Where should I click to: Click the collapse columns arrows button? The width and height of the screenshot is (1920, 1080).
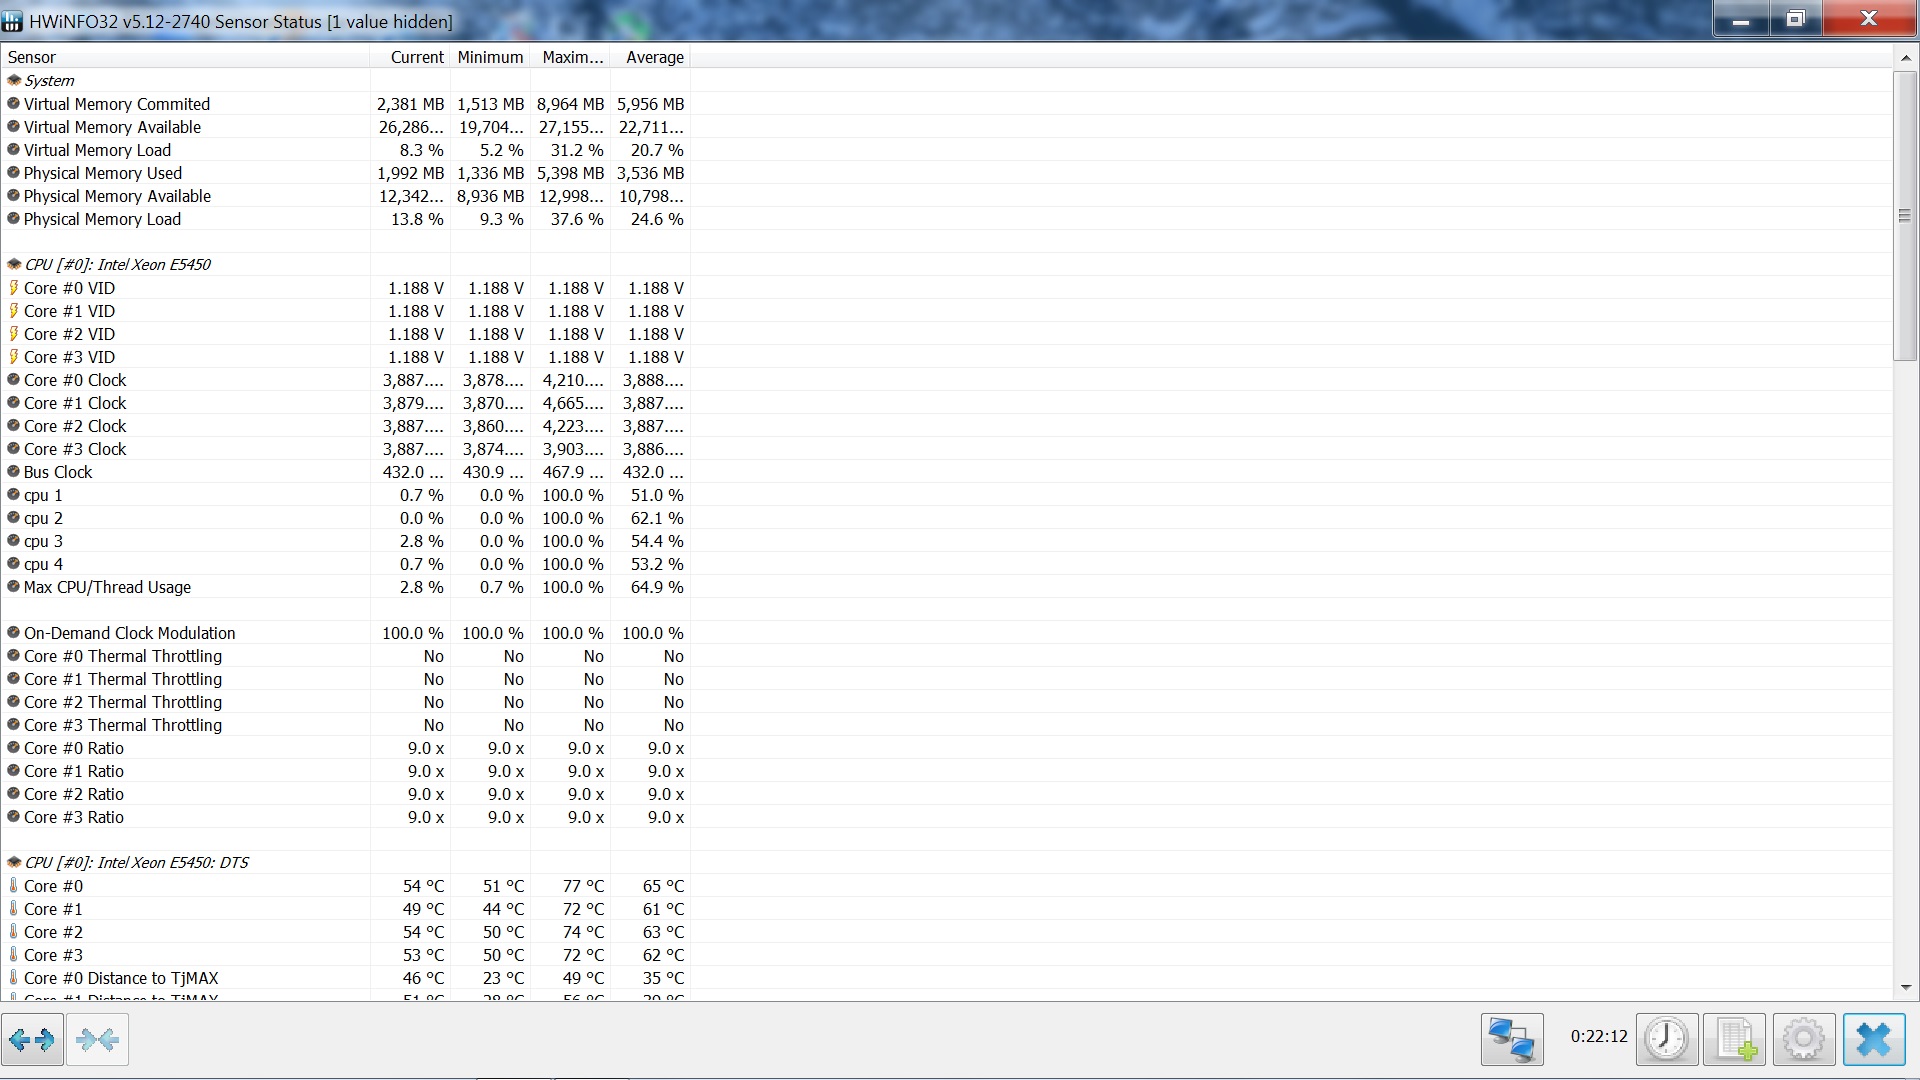tap(97, 1041)
